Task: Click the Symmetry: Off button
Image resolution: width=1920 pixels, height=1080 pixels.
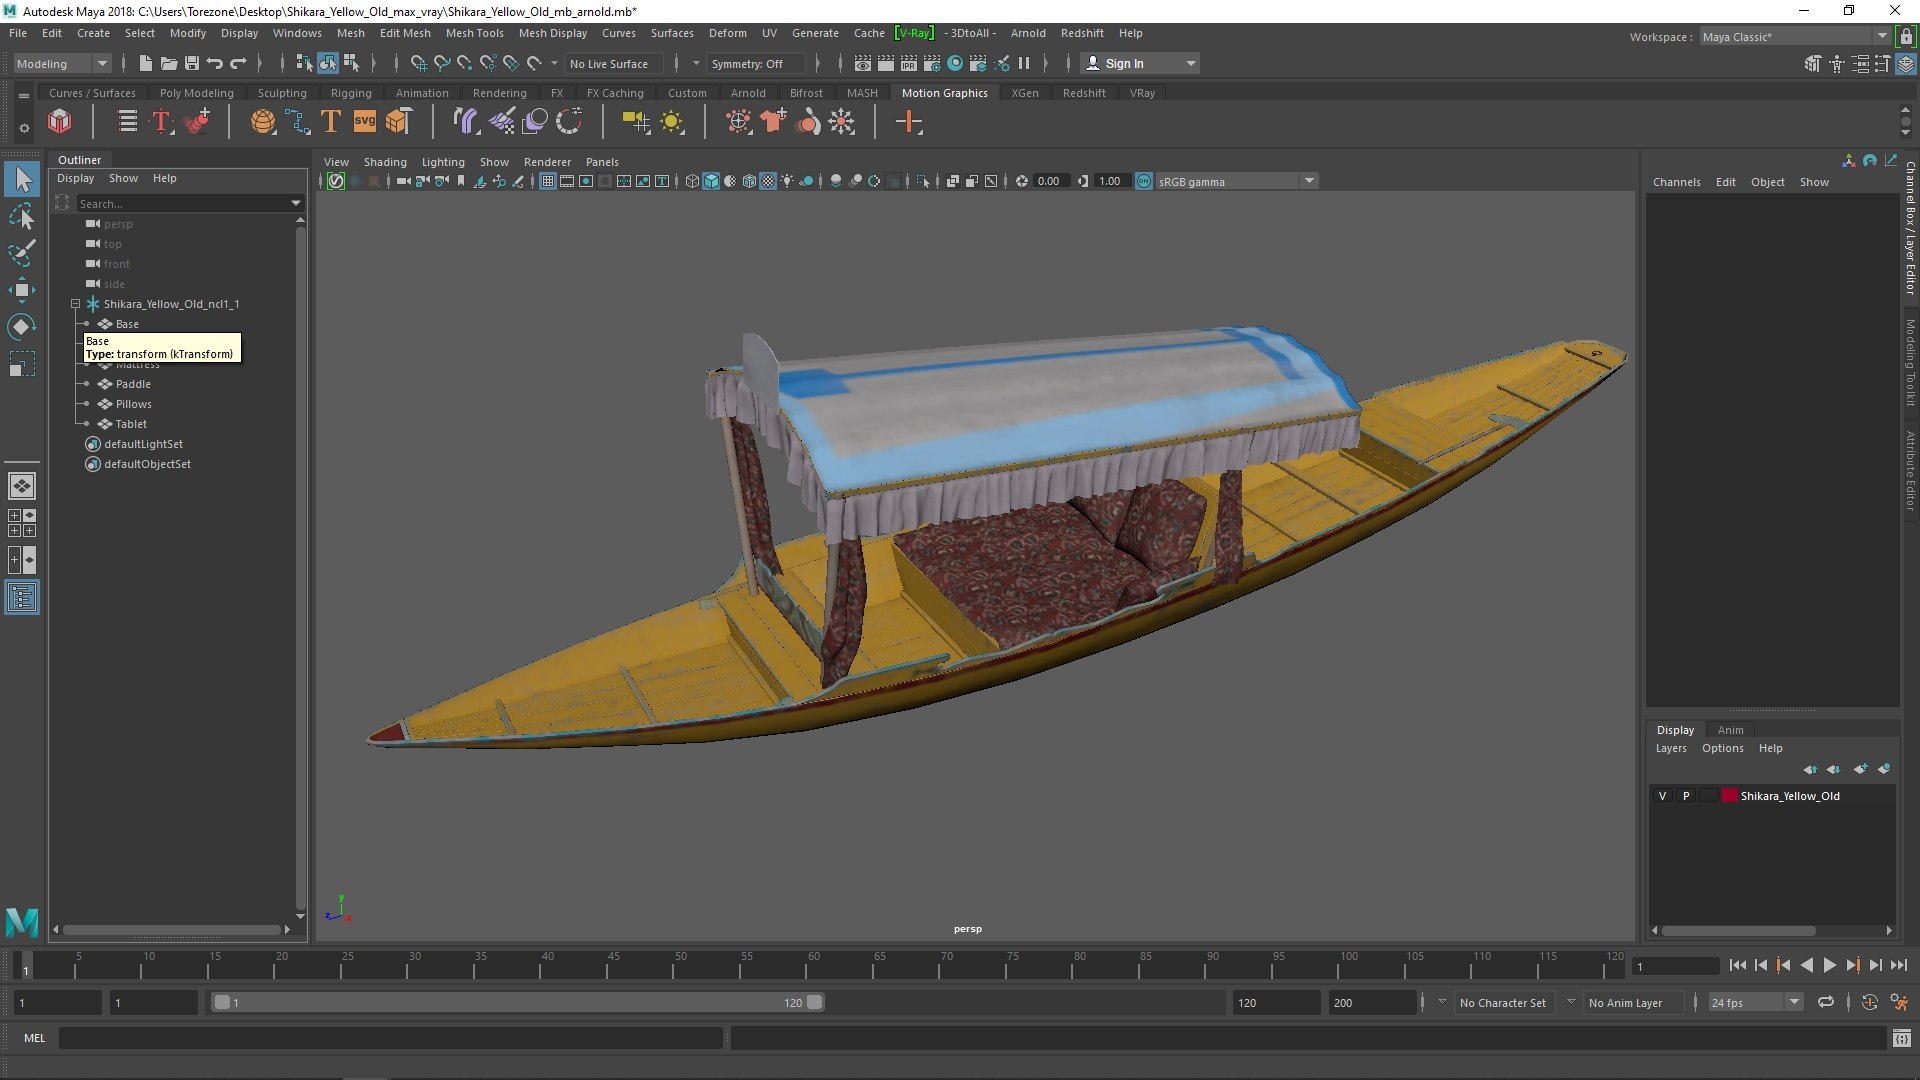Action: coord(755,63)
